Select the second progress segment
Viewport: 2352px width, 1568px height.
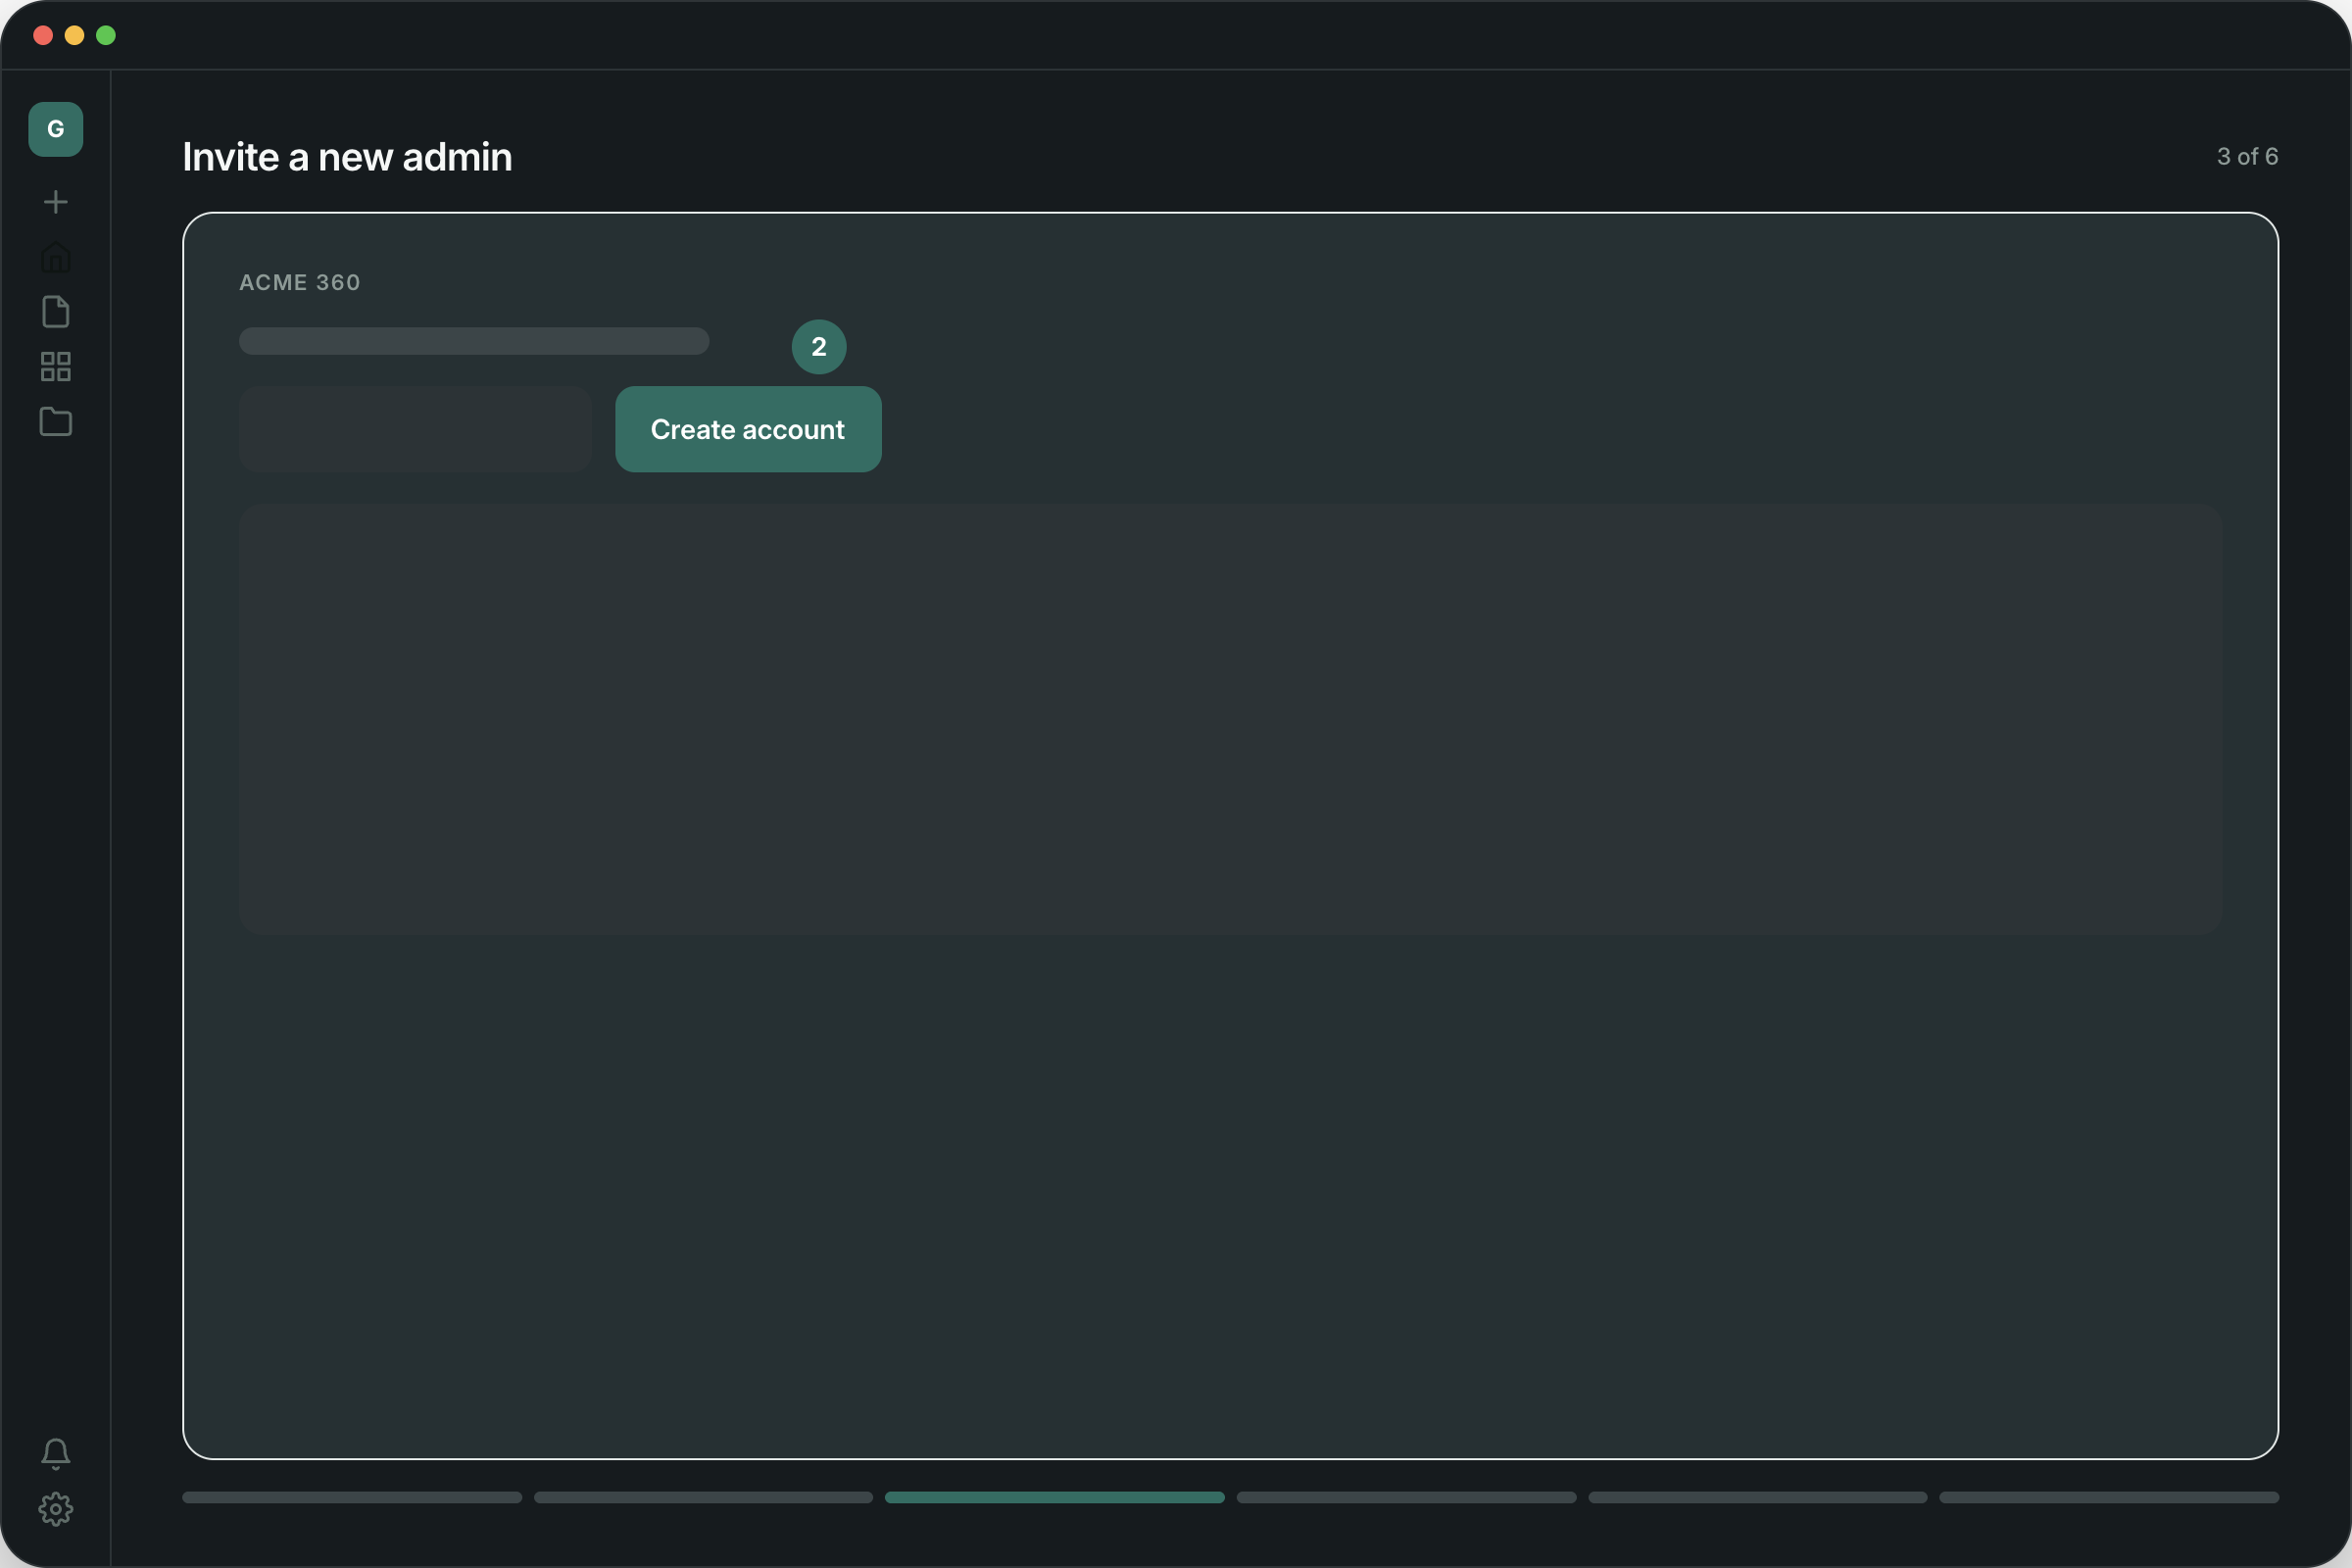[x=703, y=1497]
